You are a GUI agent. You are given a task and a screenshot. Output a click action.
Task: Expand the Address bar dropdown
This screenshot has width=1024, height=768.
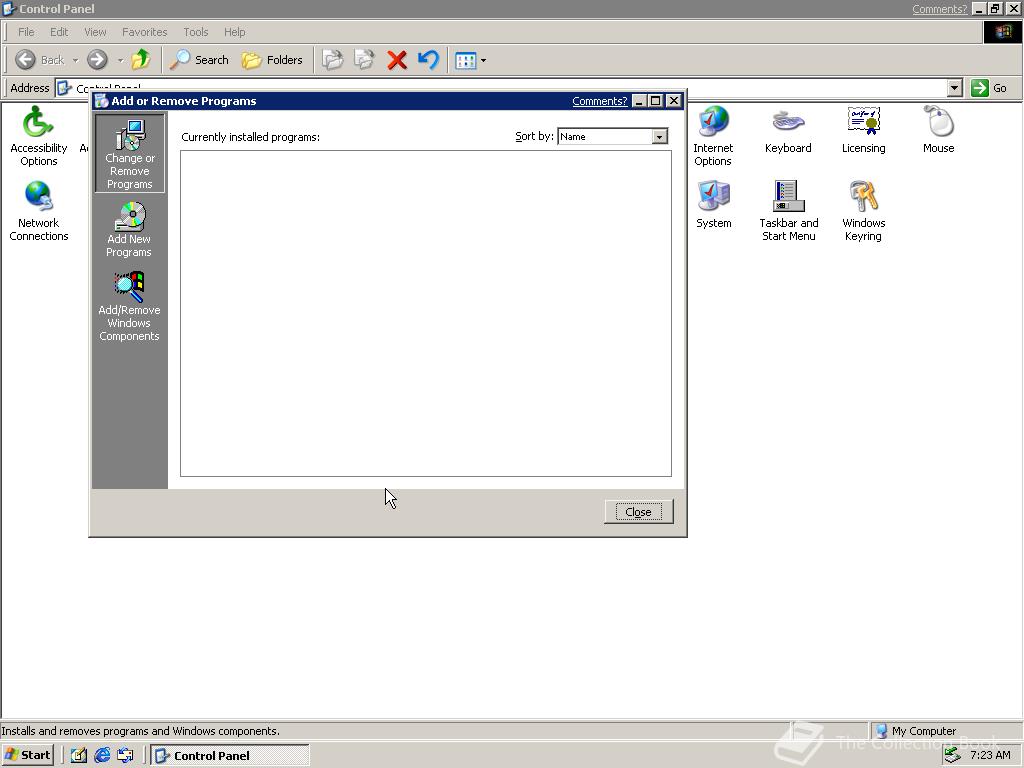955,88
